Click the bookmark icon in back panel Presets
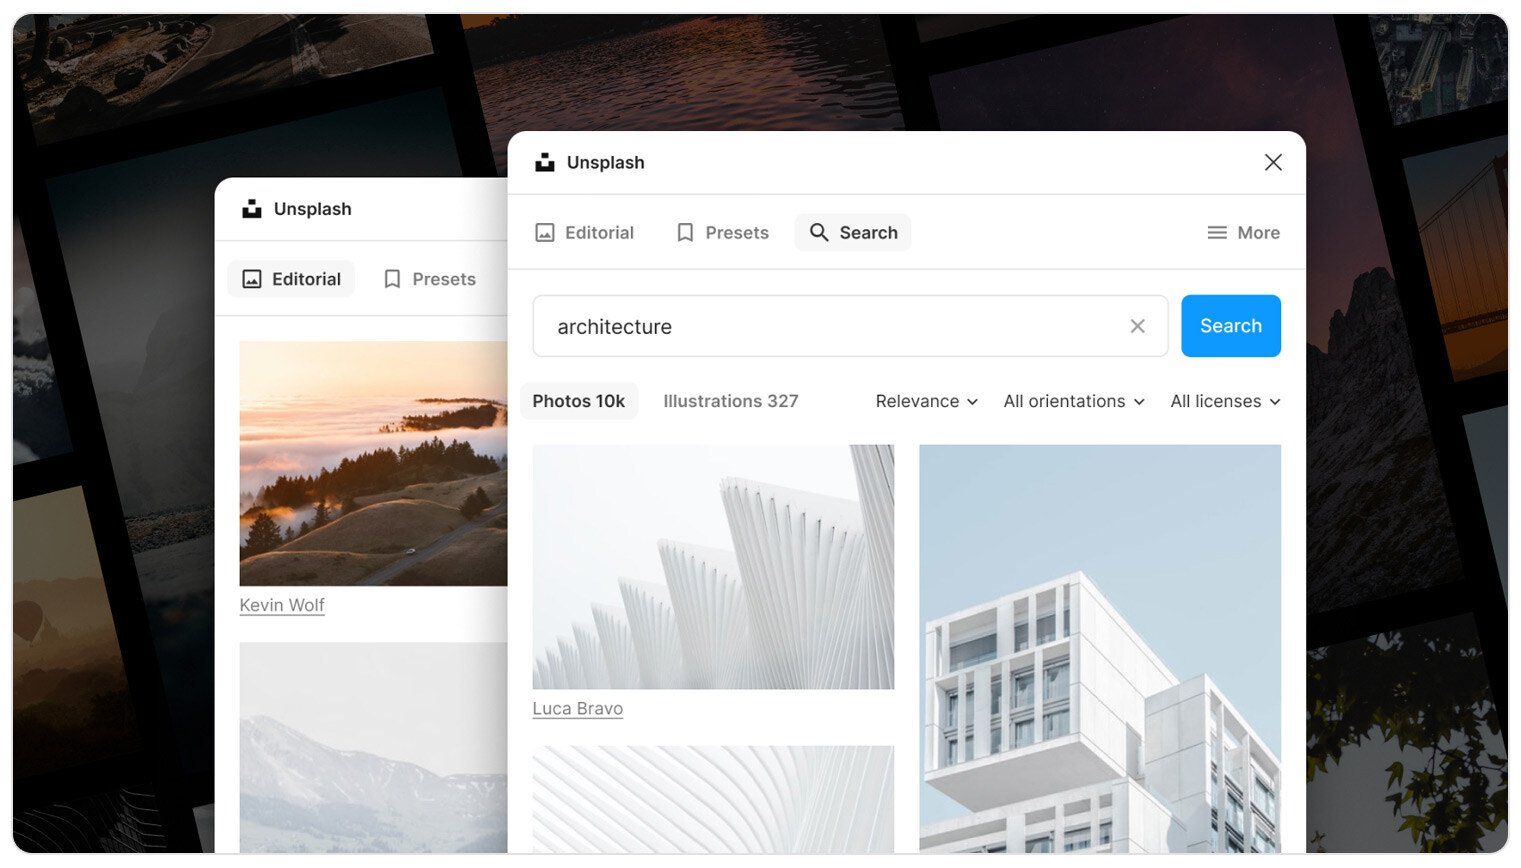Viewport: 1521px width, 868px height. point(392,279)
